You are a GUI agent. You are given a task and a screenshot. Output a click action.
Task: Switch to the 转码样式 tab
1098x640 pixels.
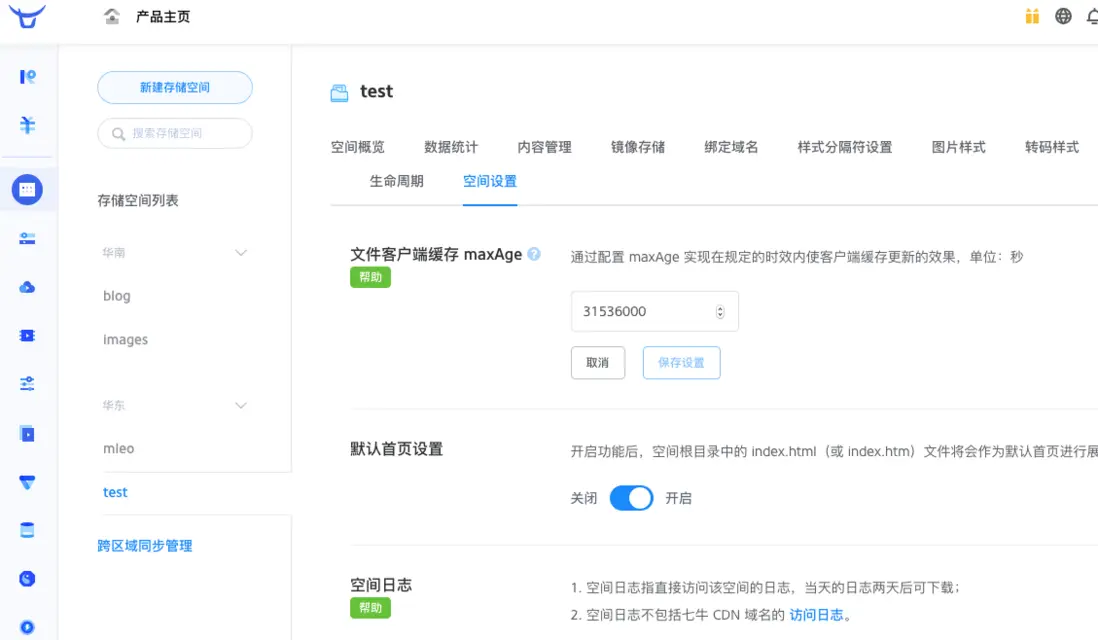(1052, 147)
